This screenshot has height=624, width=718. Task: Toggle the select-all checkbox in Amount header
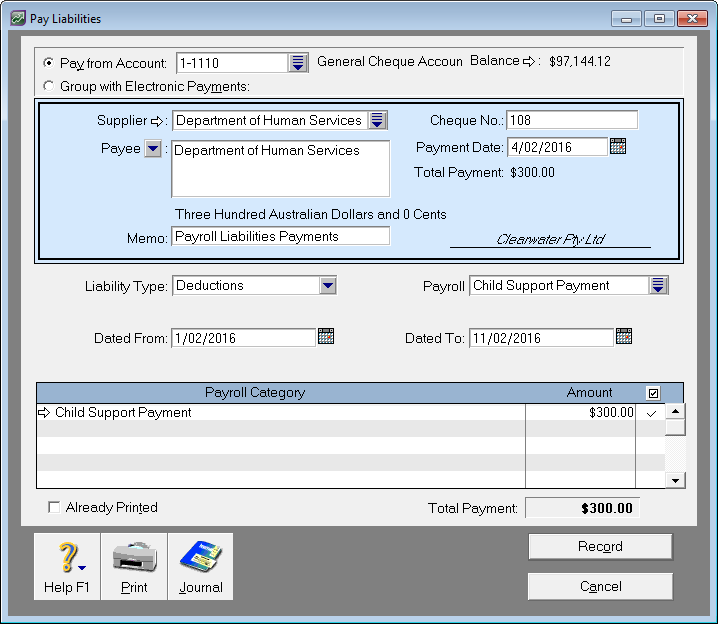point(654,393)
